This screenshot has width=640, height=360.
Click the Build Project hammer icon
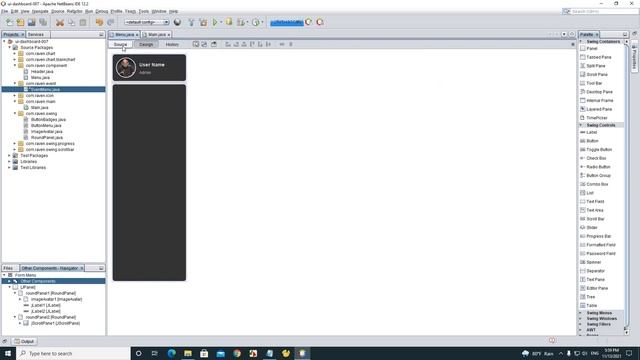pos(191,22)
